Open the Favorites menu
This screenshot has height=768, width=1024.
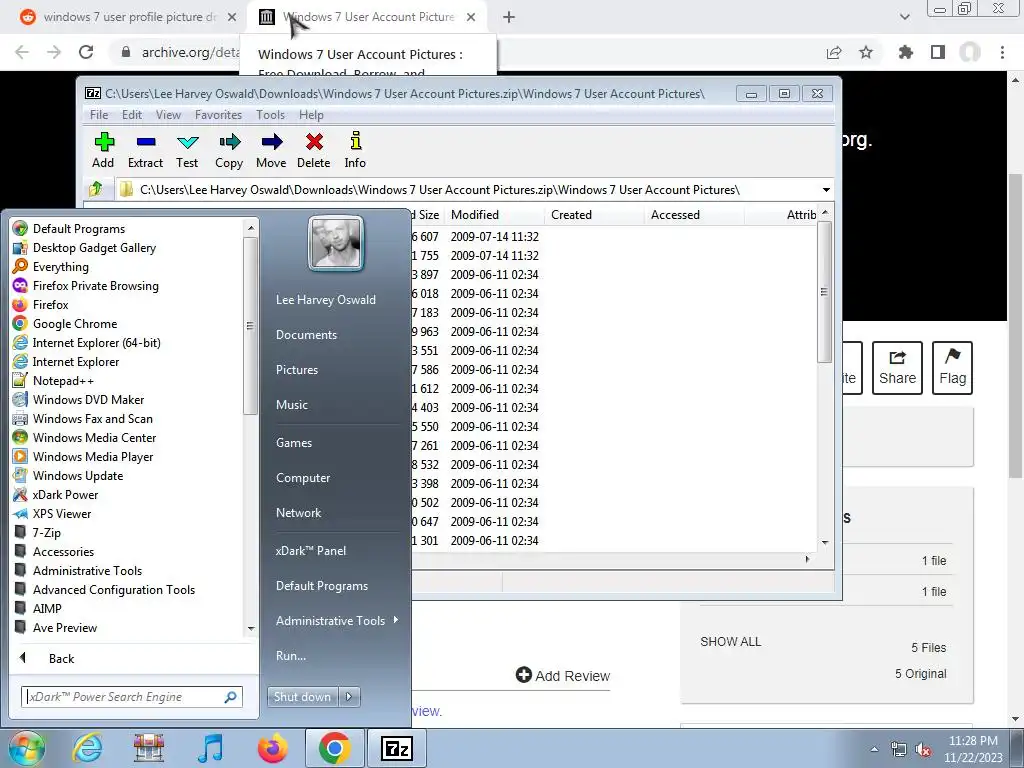(218, 114)
